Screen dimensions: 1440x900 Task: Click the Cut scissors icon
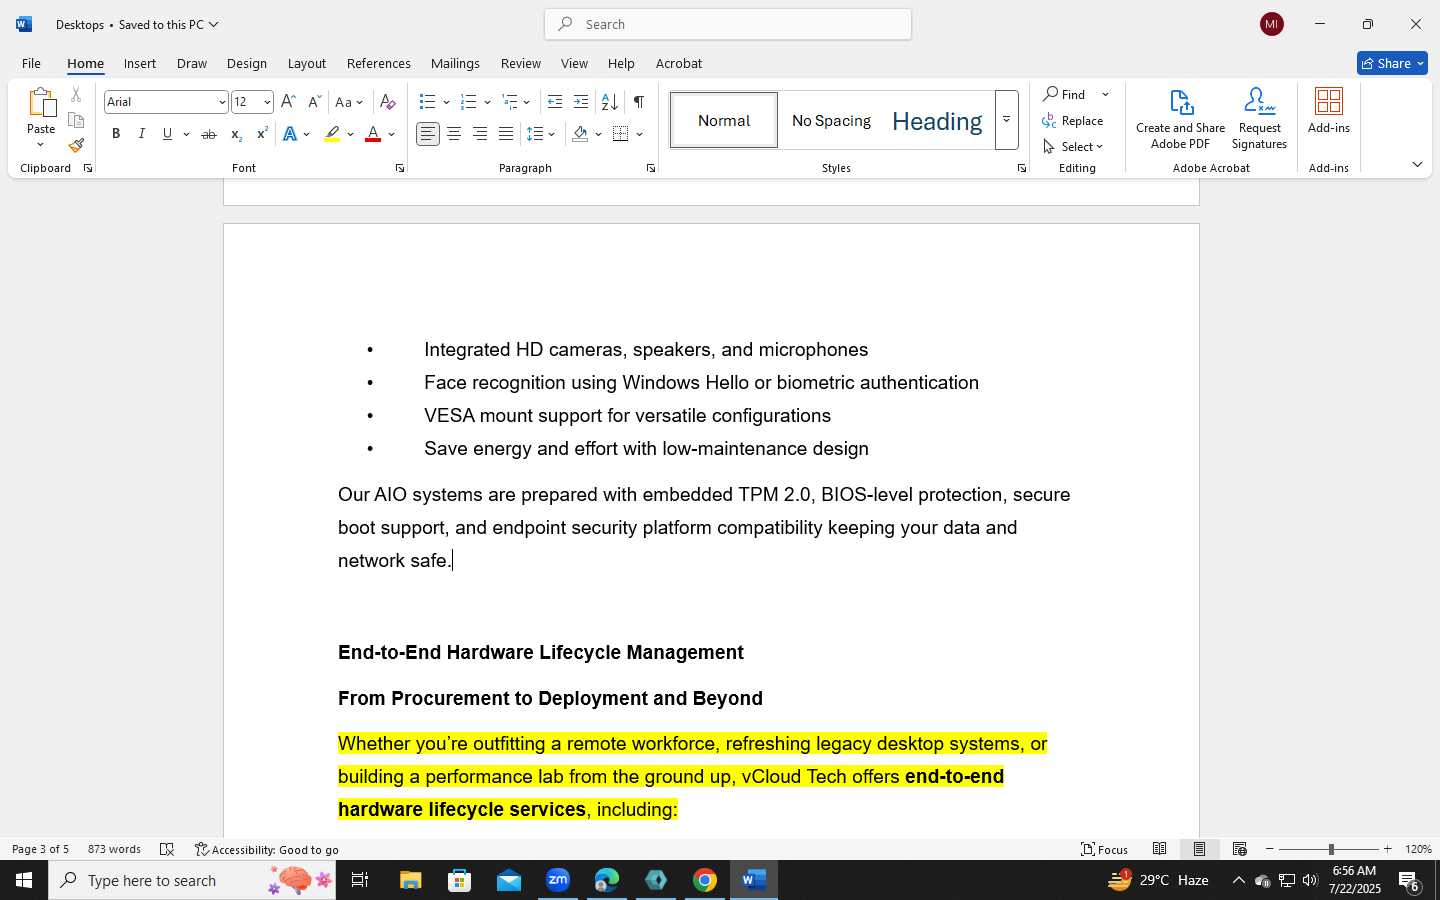click(x=76, y=95)
